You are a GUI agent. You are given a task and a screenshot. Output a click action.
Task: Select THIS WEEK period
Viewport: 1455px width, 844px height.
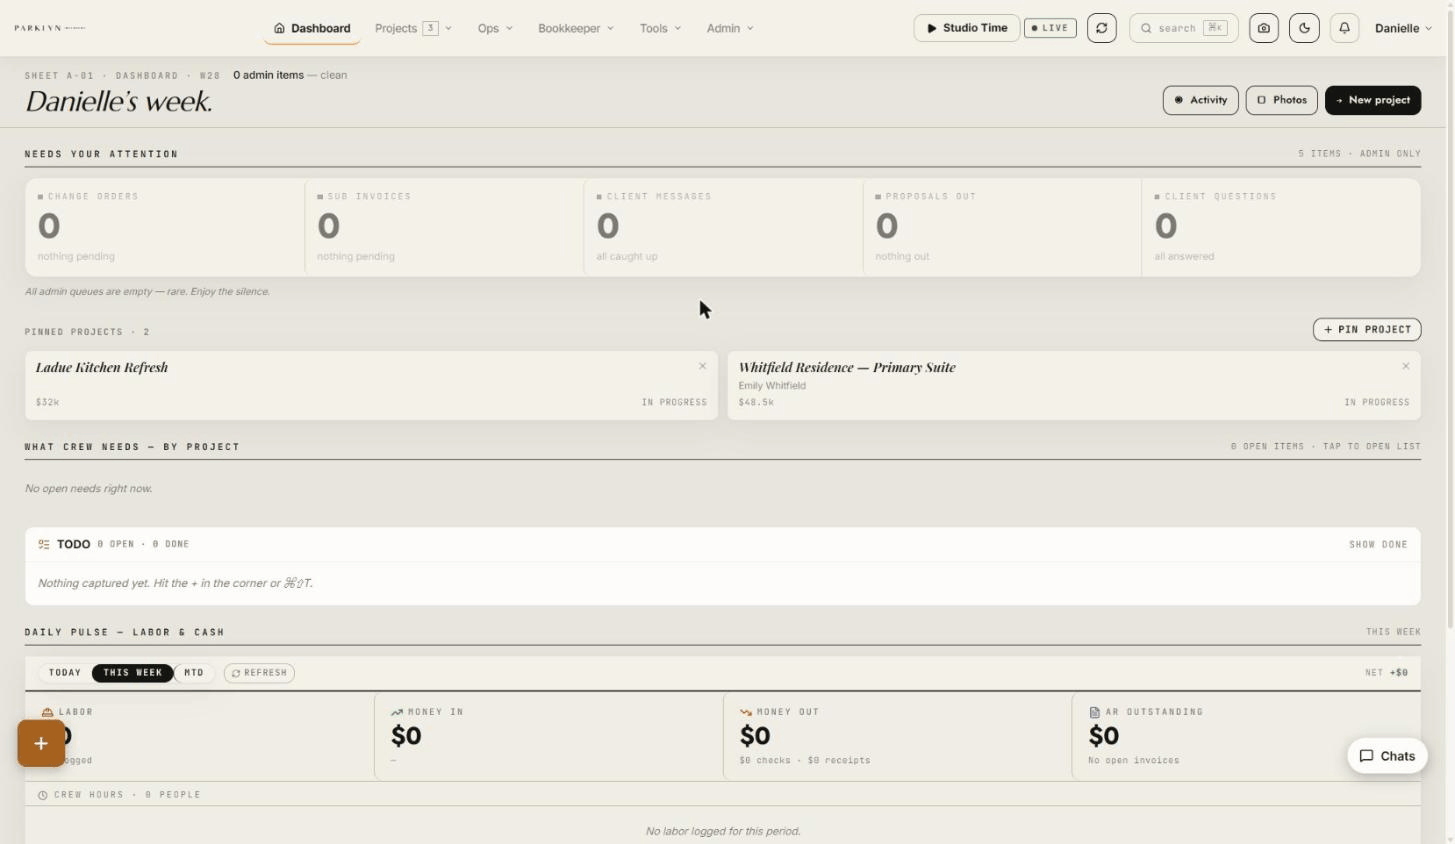pyautogui.click(x=133, y=673)
